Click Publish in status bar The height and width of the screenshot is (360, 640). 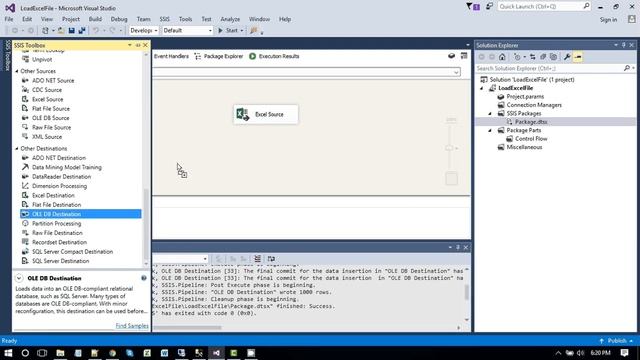click(x=617, y=340)
